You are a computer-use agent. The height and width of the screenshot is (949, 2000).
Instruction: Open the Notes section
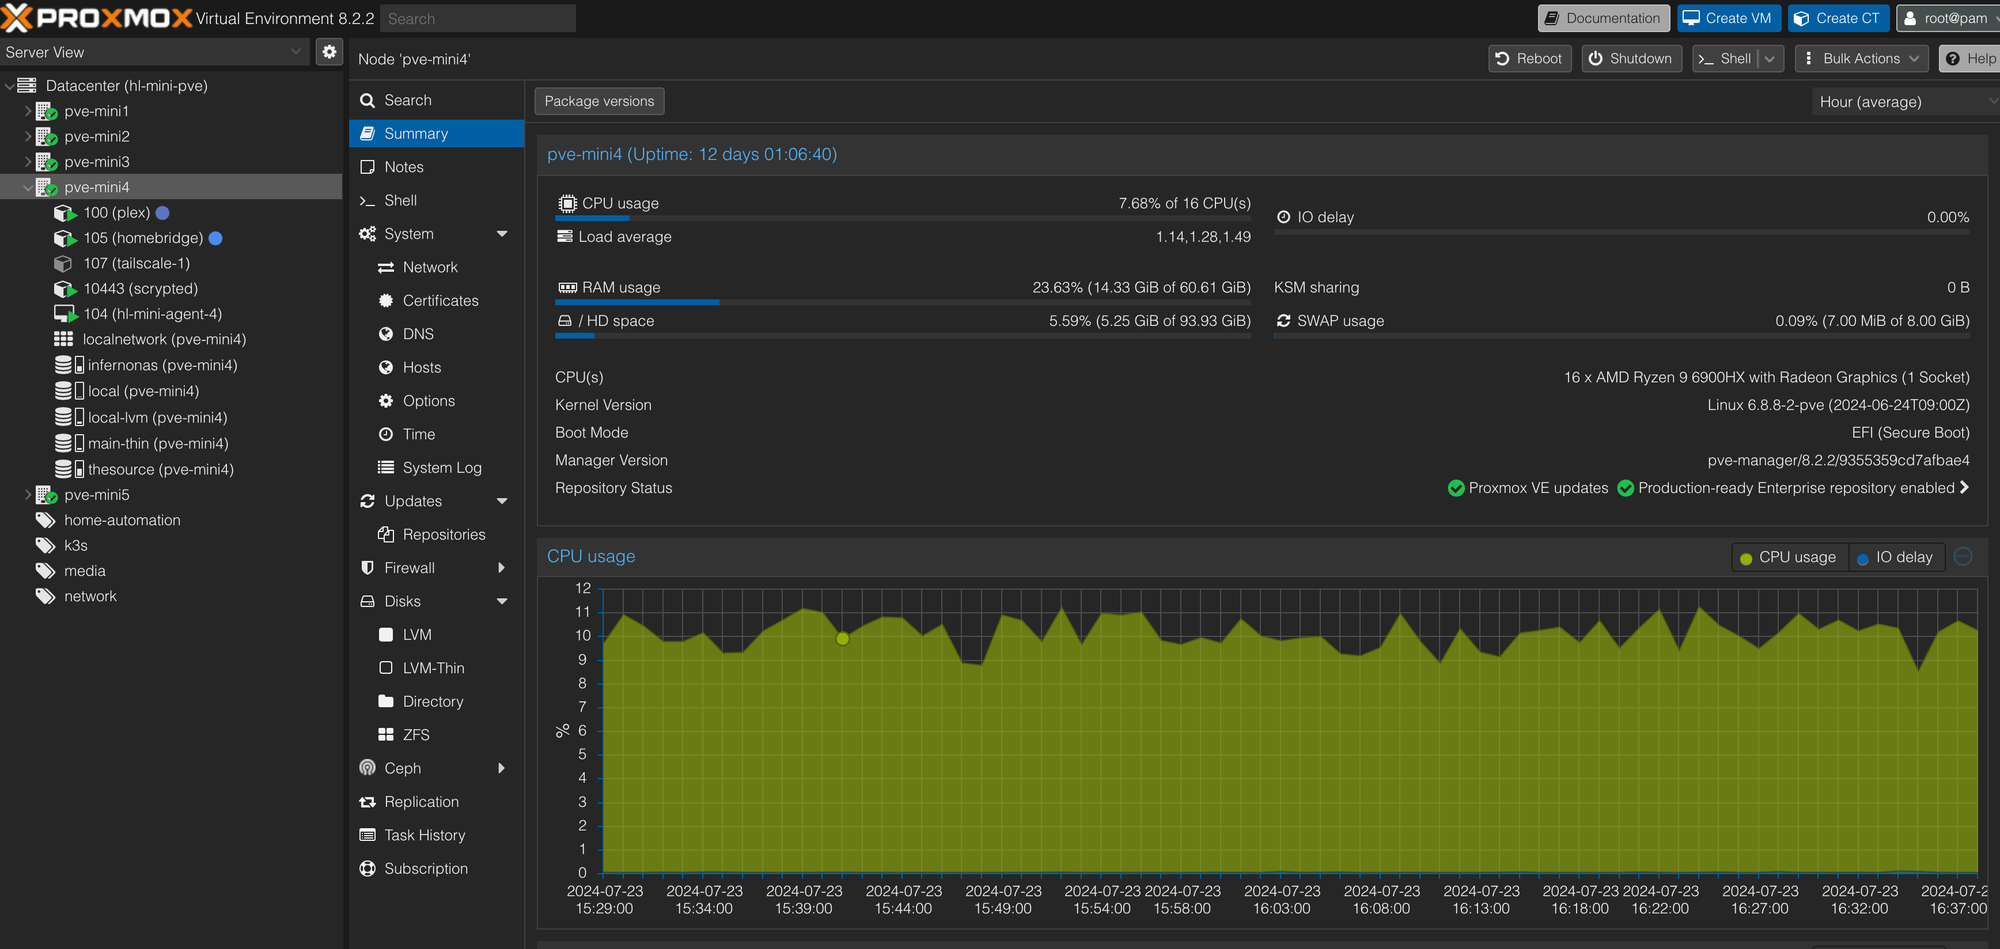coord(437,167)
